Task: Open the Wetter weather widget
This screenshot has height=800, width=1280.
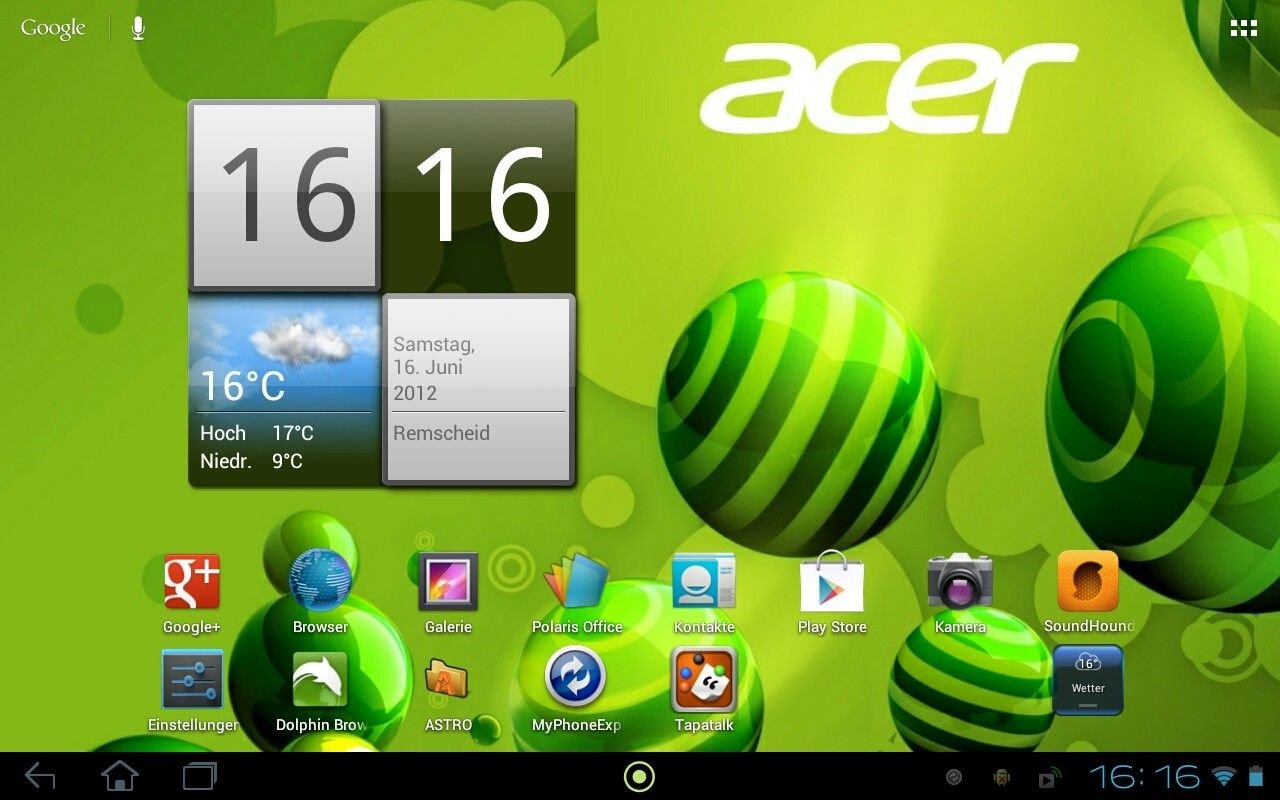Action: pos(1088,680)
